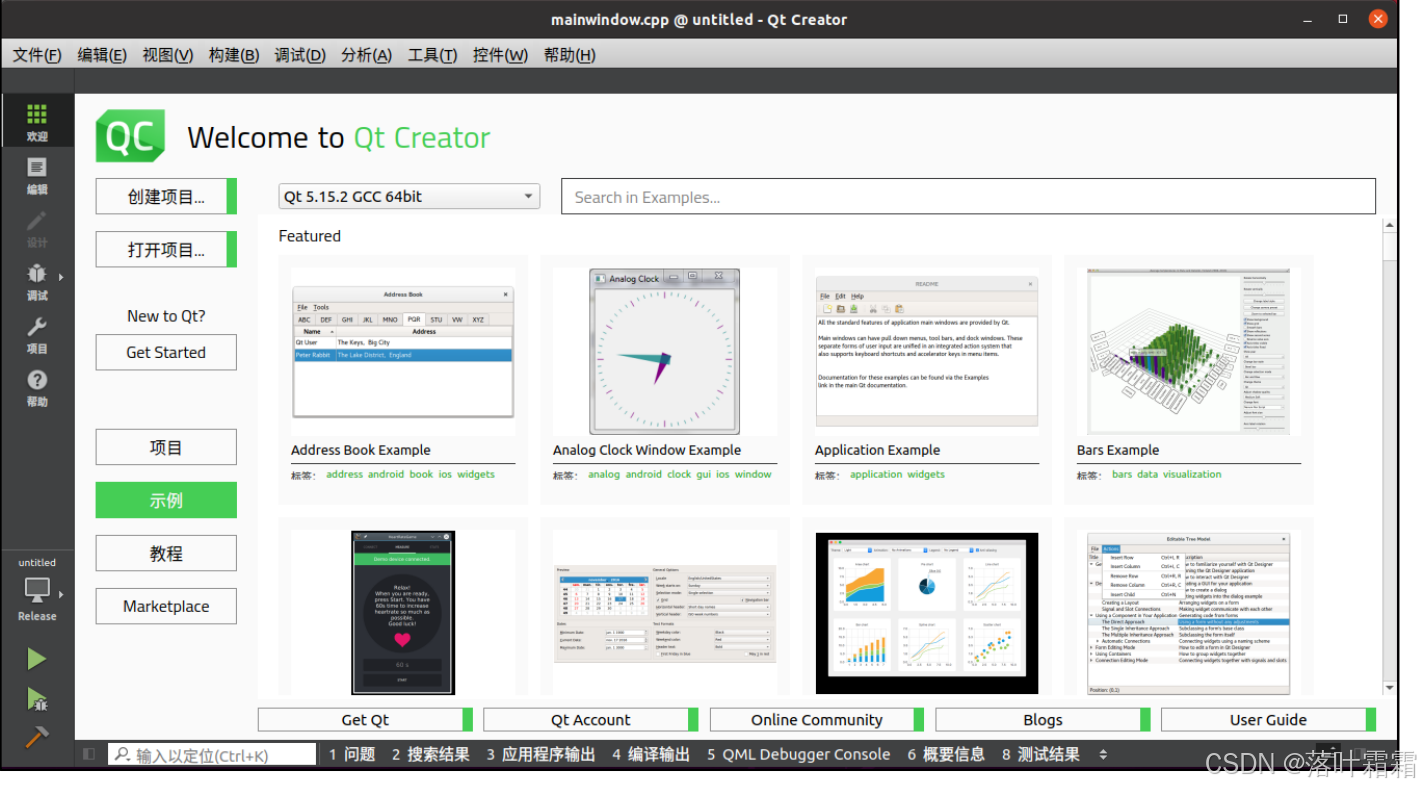Show the 5 QML Debugger Console pane
Viewport: 1421px width, 790px height.
799,755
